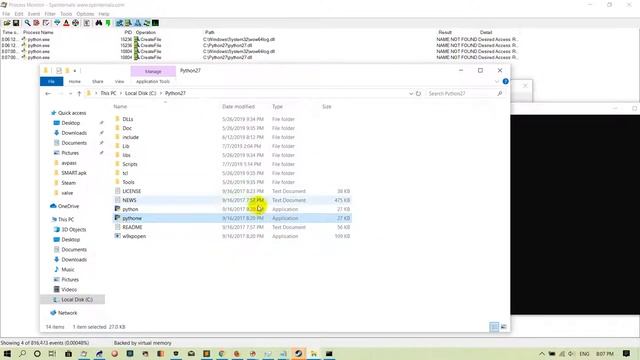Click the Search Python27 input field

click(x=464, y=93)
